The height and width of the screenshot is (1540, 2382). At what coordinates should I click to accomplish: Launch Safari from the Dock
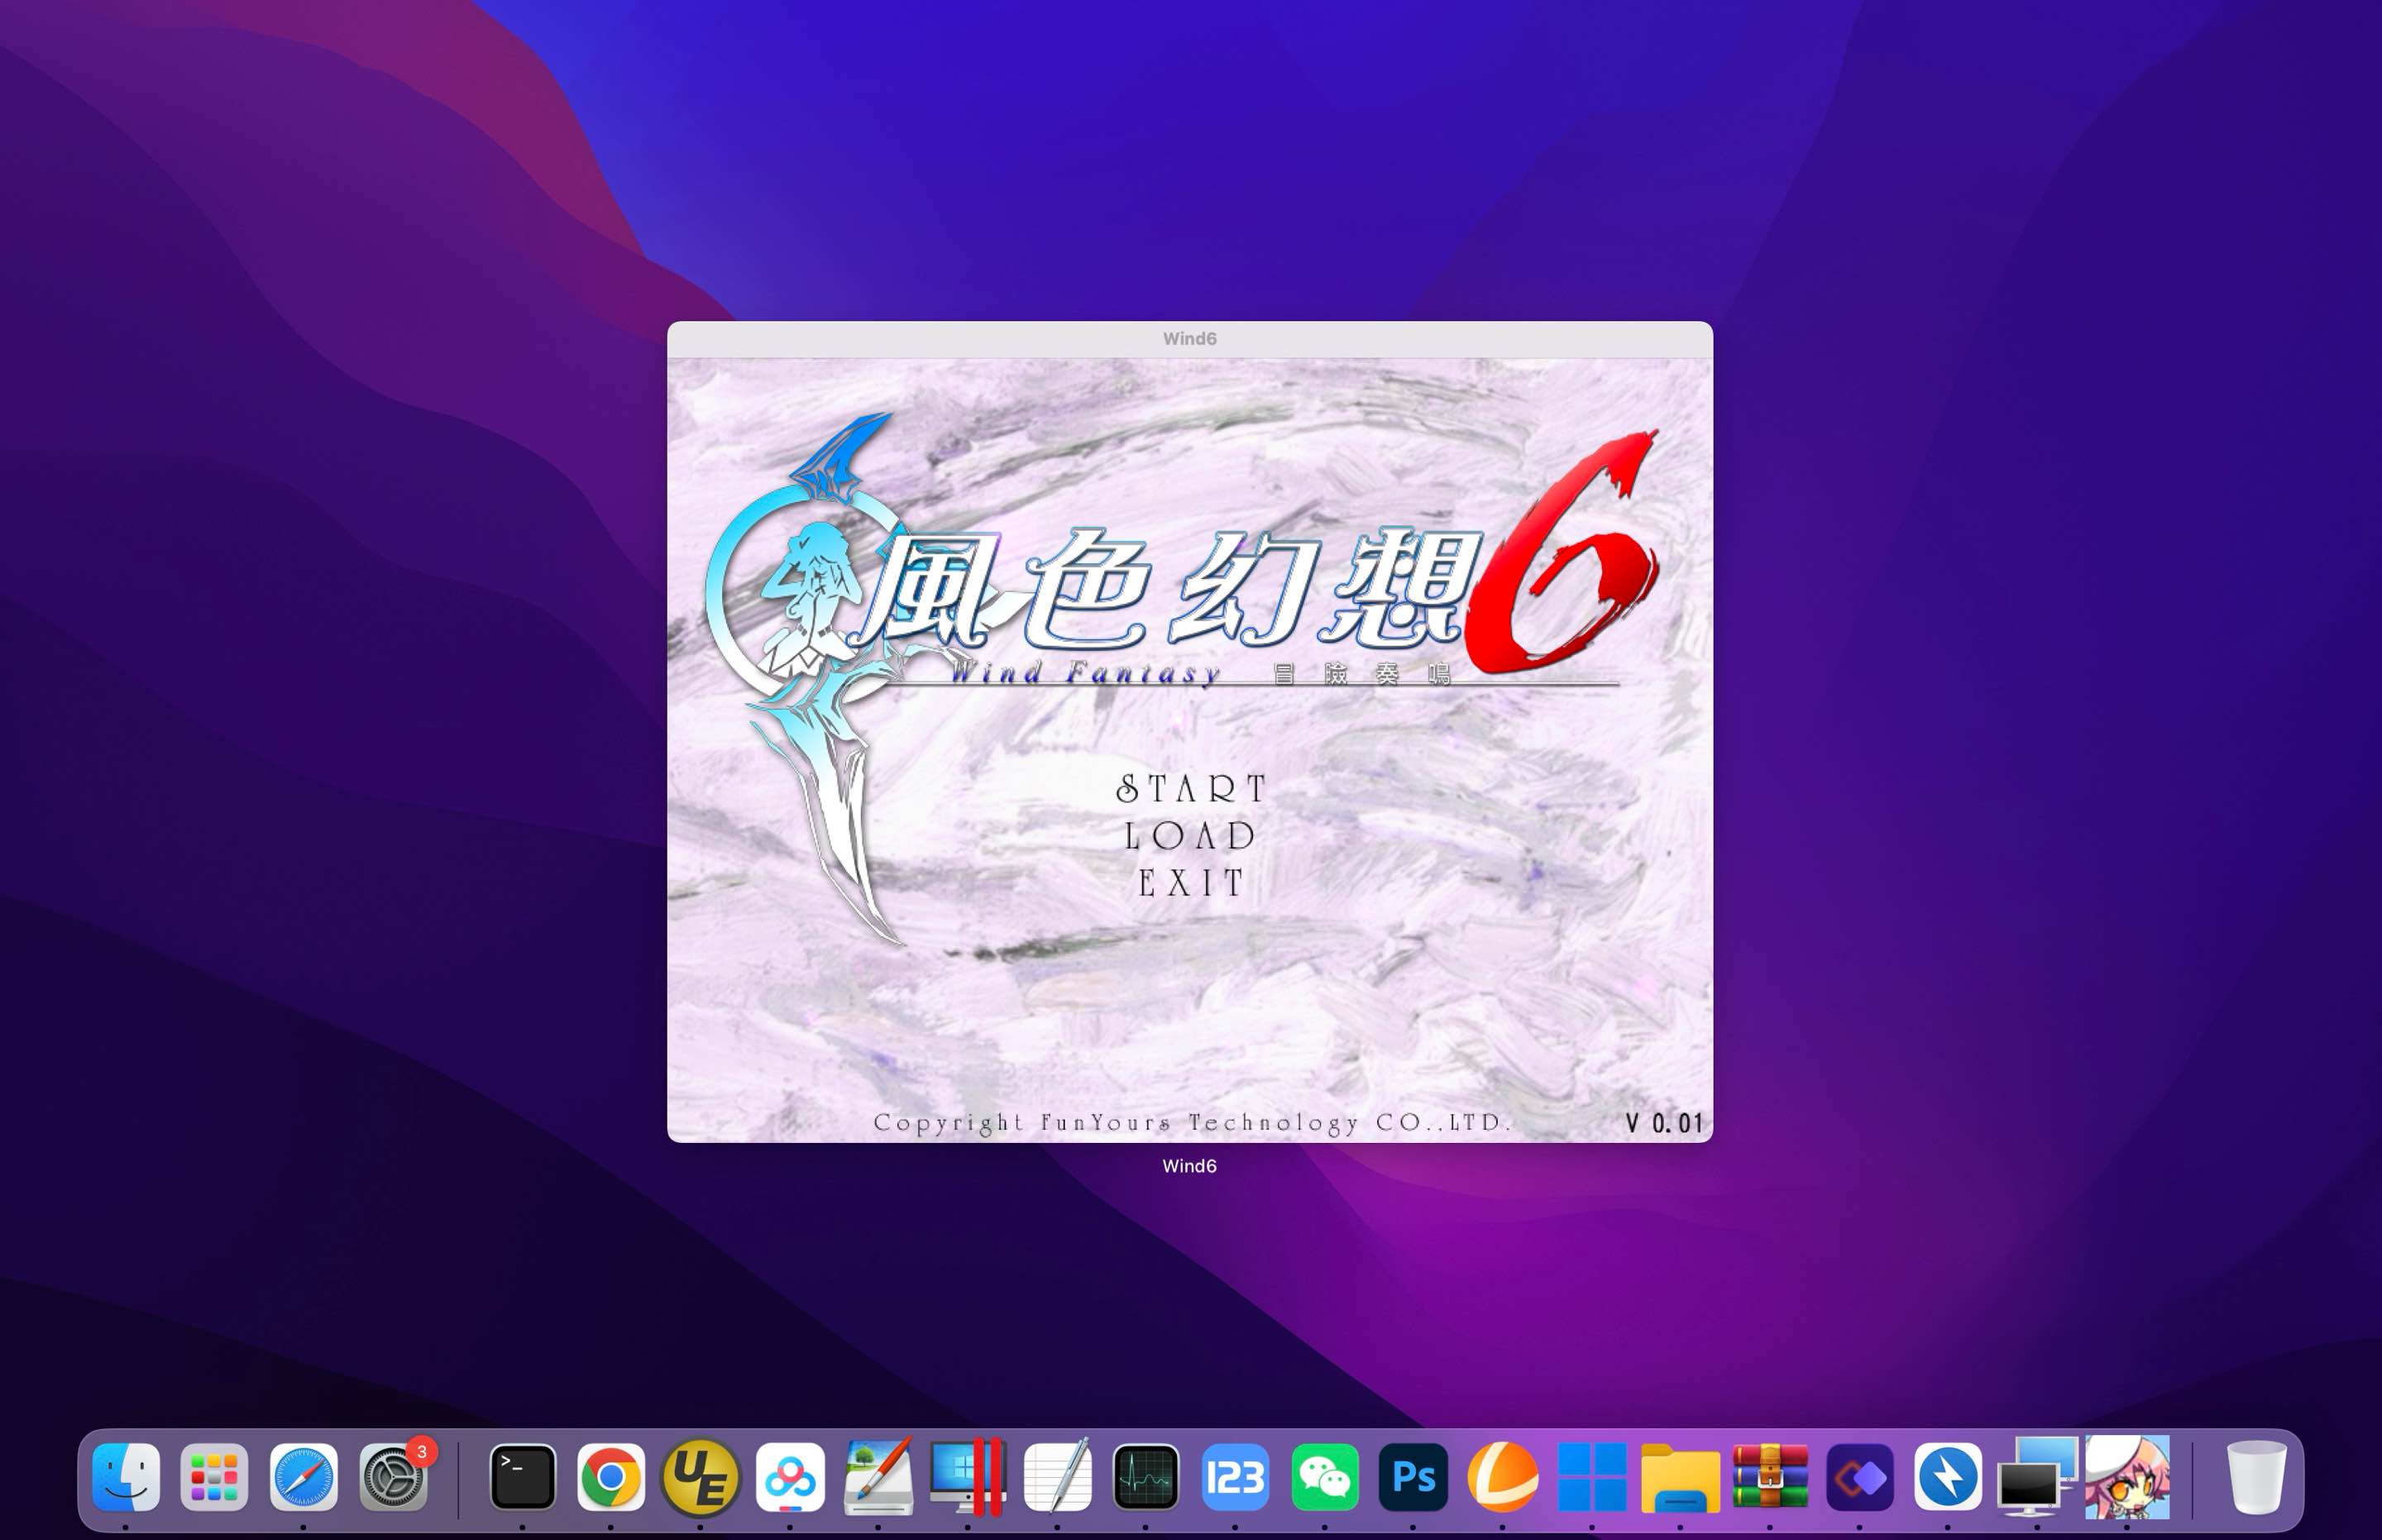pyautogui.click(x=303, y=1477)
